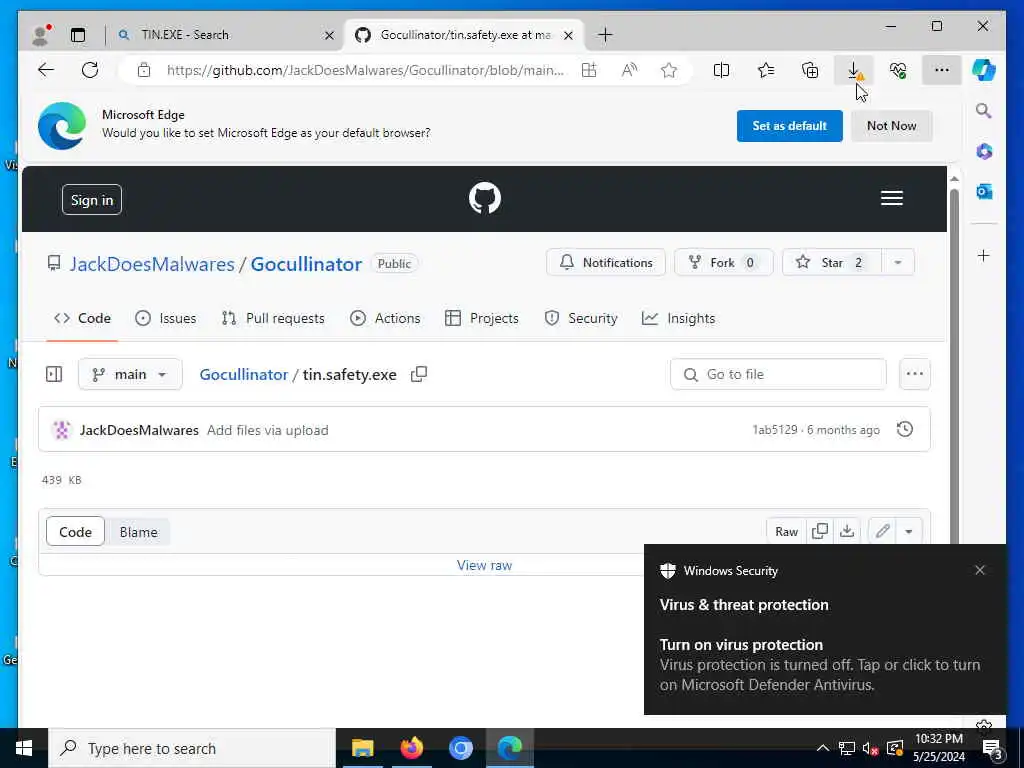Viewport: 1024px width, 768px height.
Task: Click the GitHub Sign in button
Action: pos(91,200)
